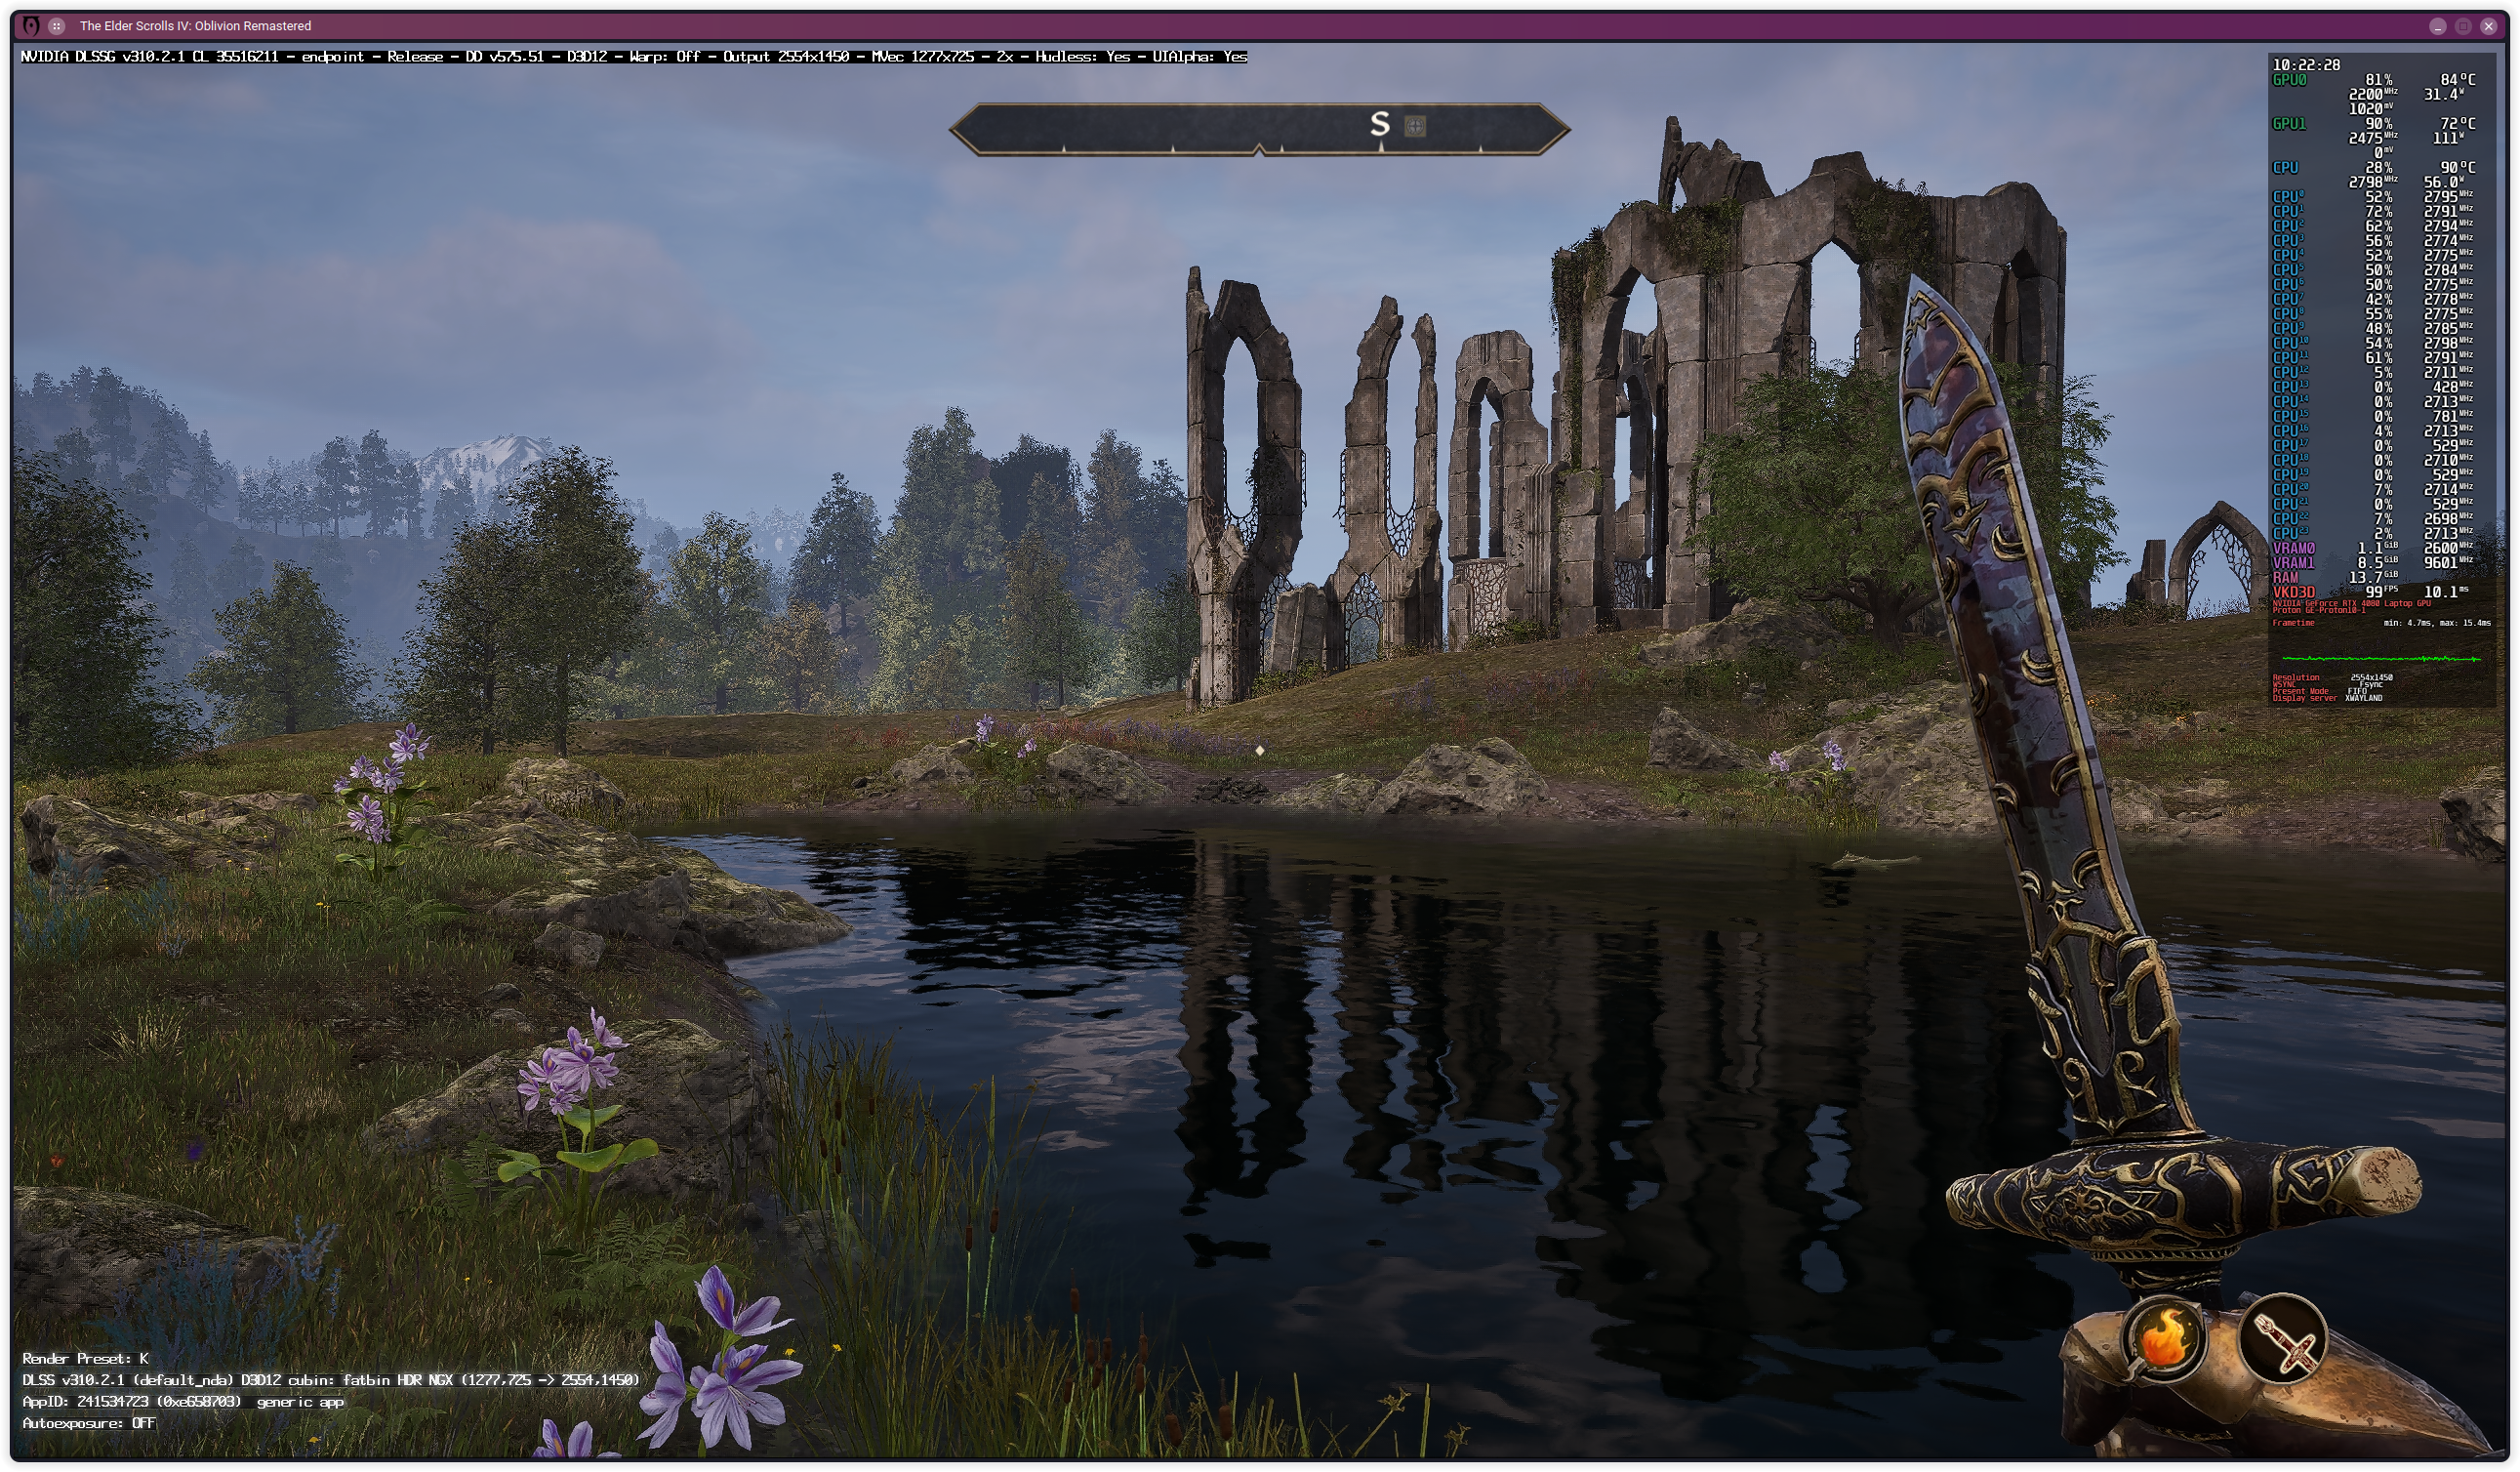Click the S heading letter on the compass
Image resolution: width=2520 pixels, height=1472 pixels.
point(1380,124)
